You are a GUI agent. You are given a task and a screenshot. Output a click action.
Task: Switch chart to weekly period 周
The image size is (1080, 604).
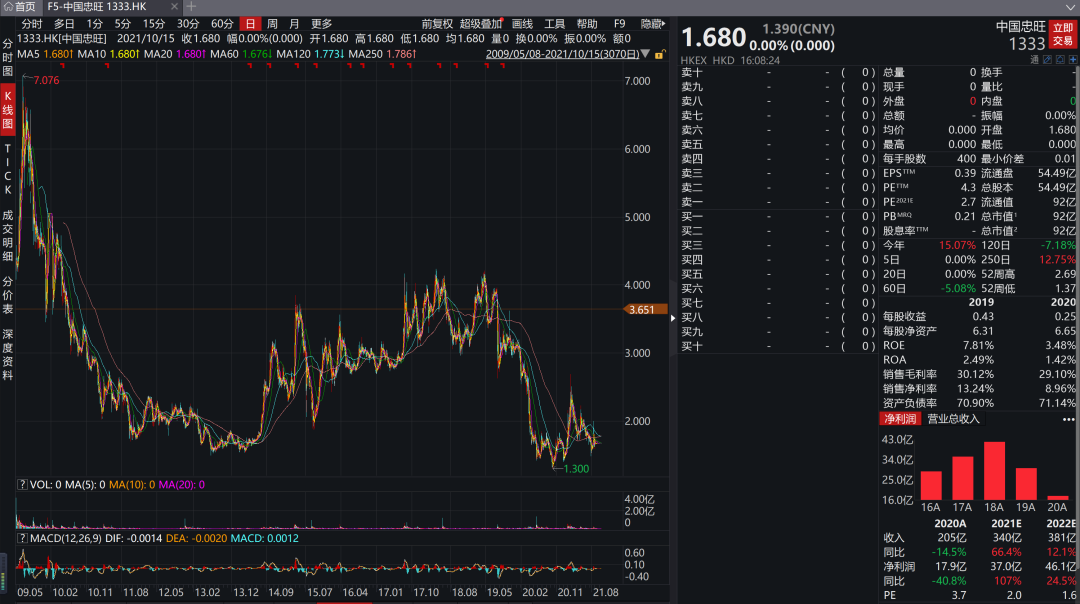(x=272, y=23)
